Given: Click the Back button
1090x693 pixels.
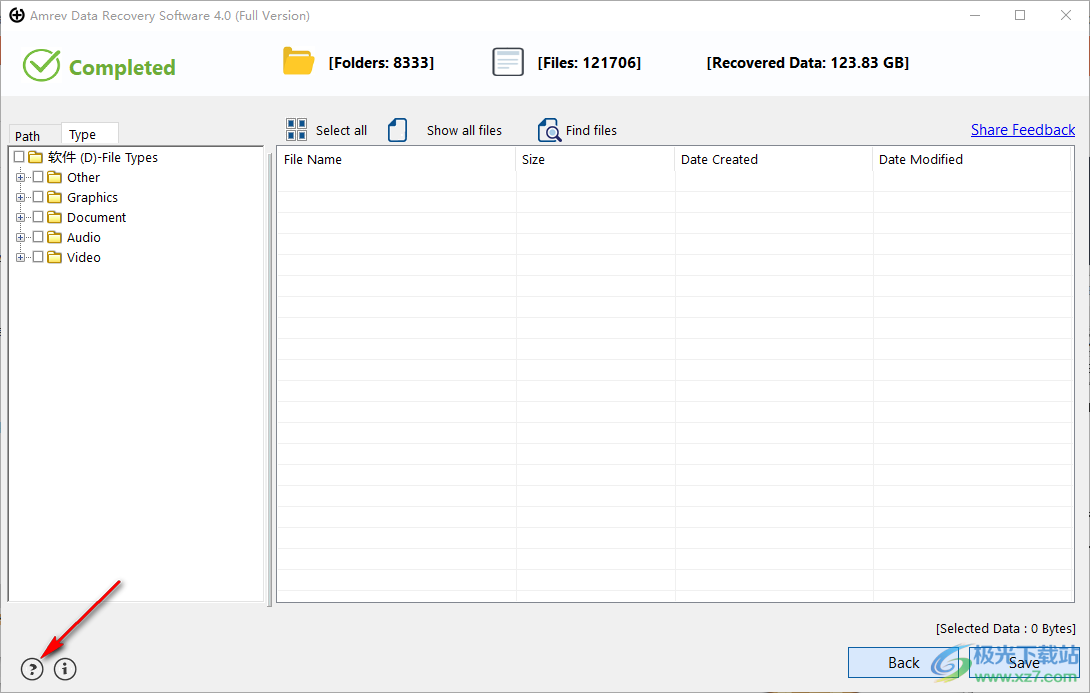Looking at the screenshot, I should pyautogui.click(x=903, y=662).
